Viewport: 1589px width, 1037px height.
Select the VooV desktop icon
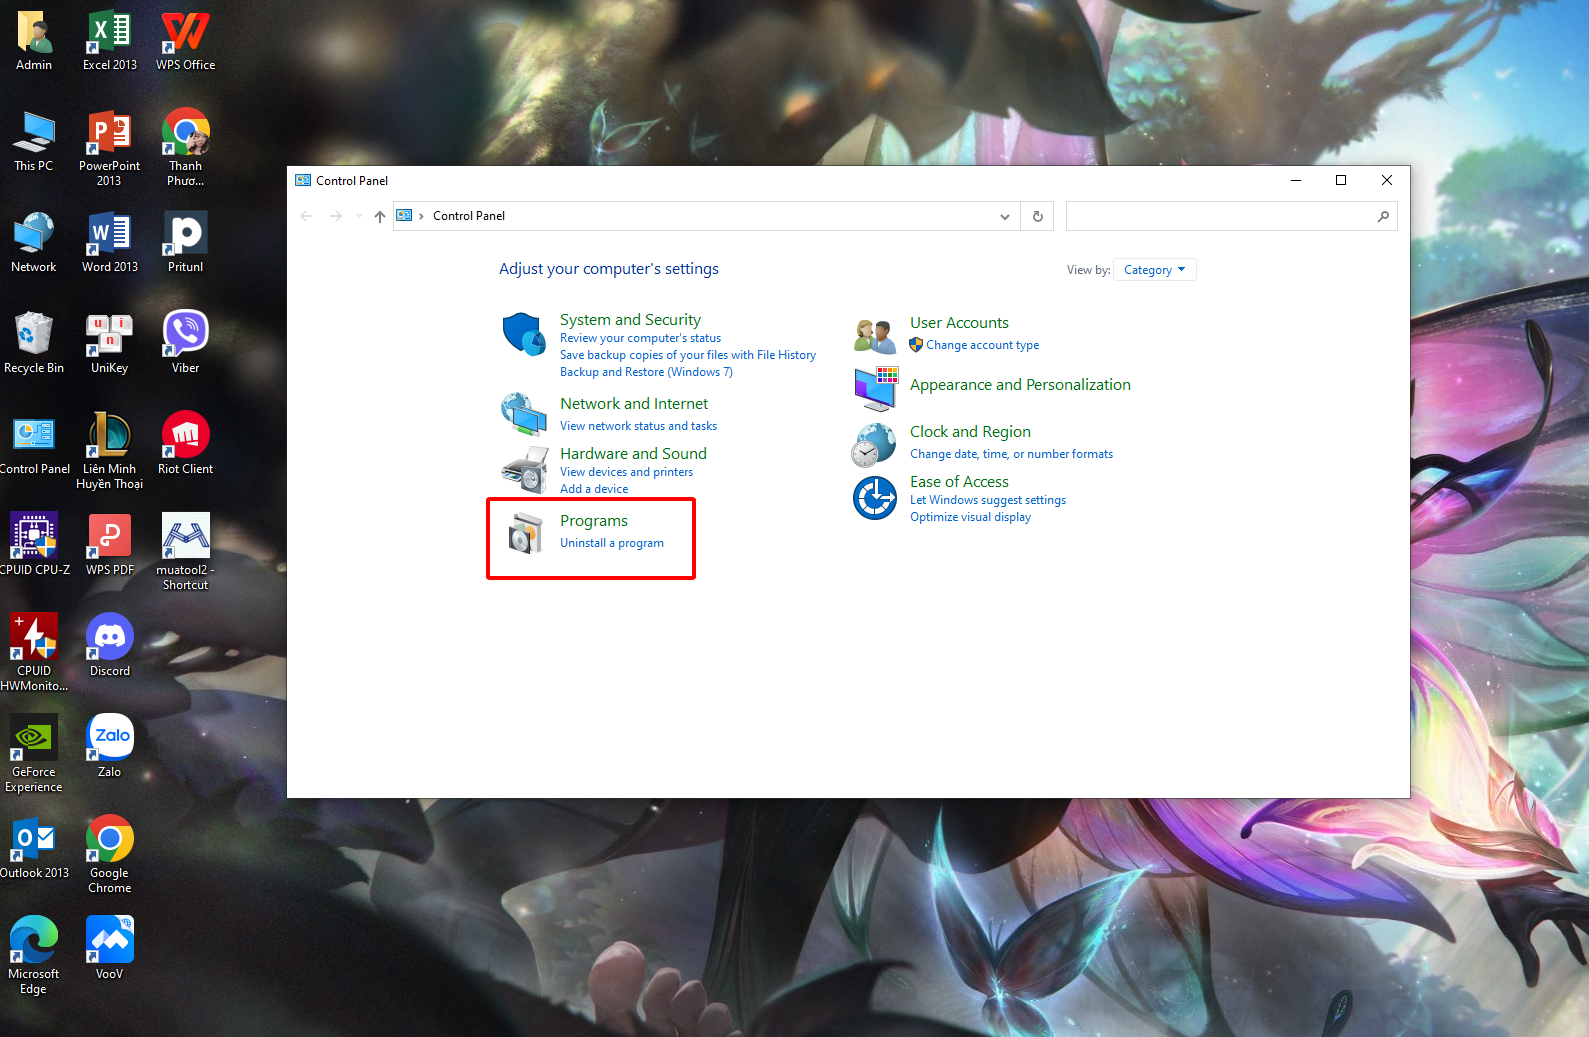tap(110, 949)
